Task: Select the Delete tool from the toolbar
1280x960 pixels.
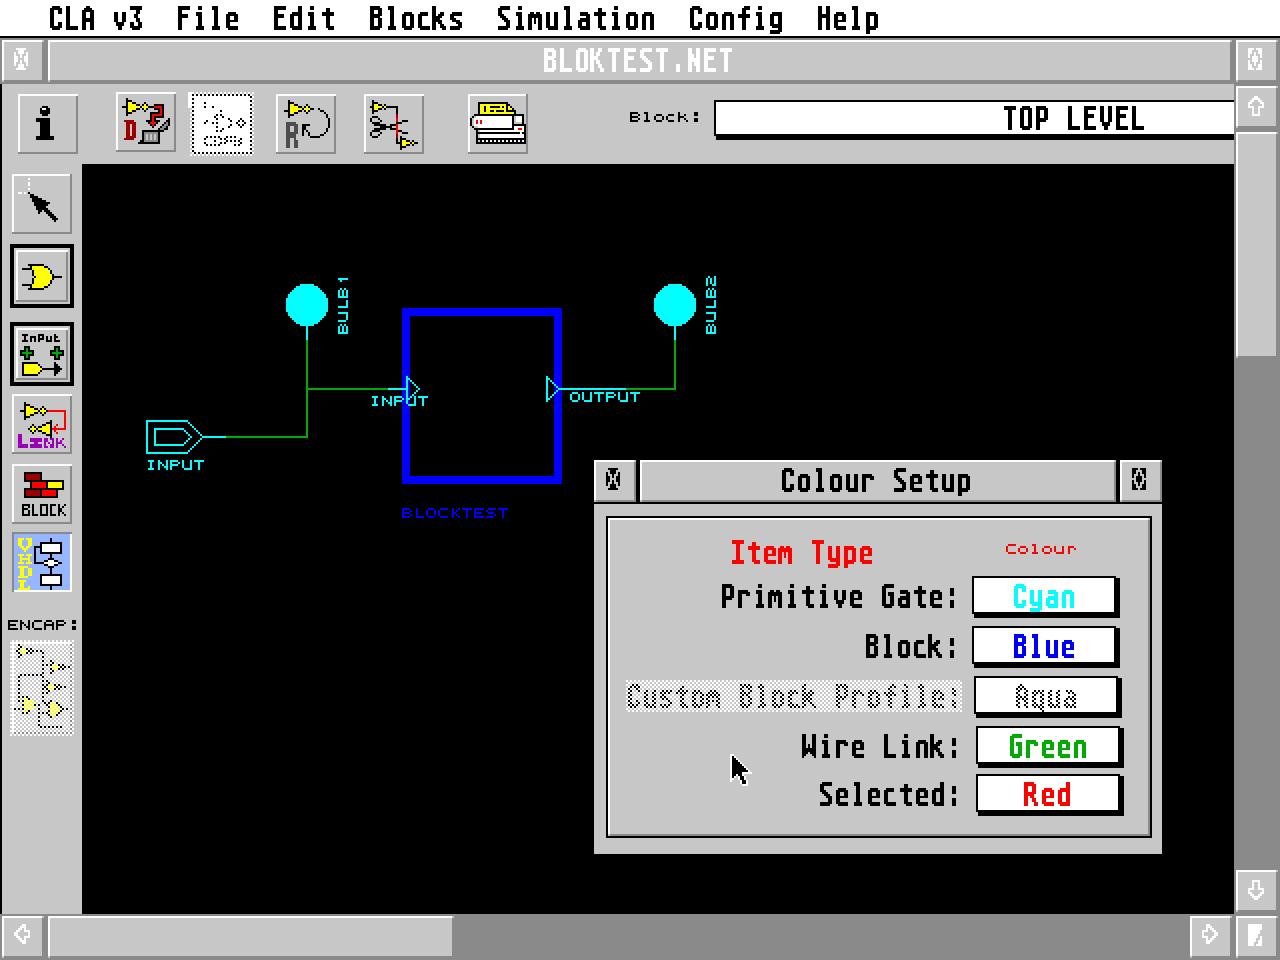Action: pyautogui.click(x=144, y=122)
